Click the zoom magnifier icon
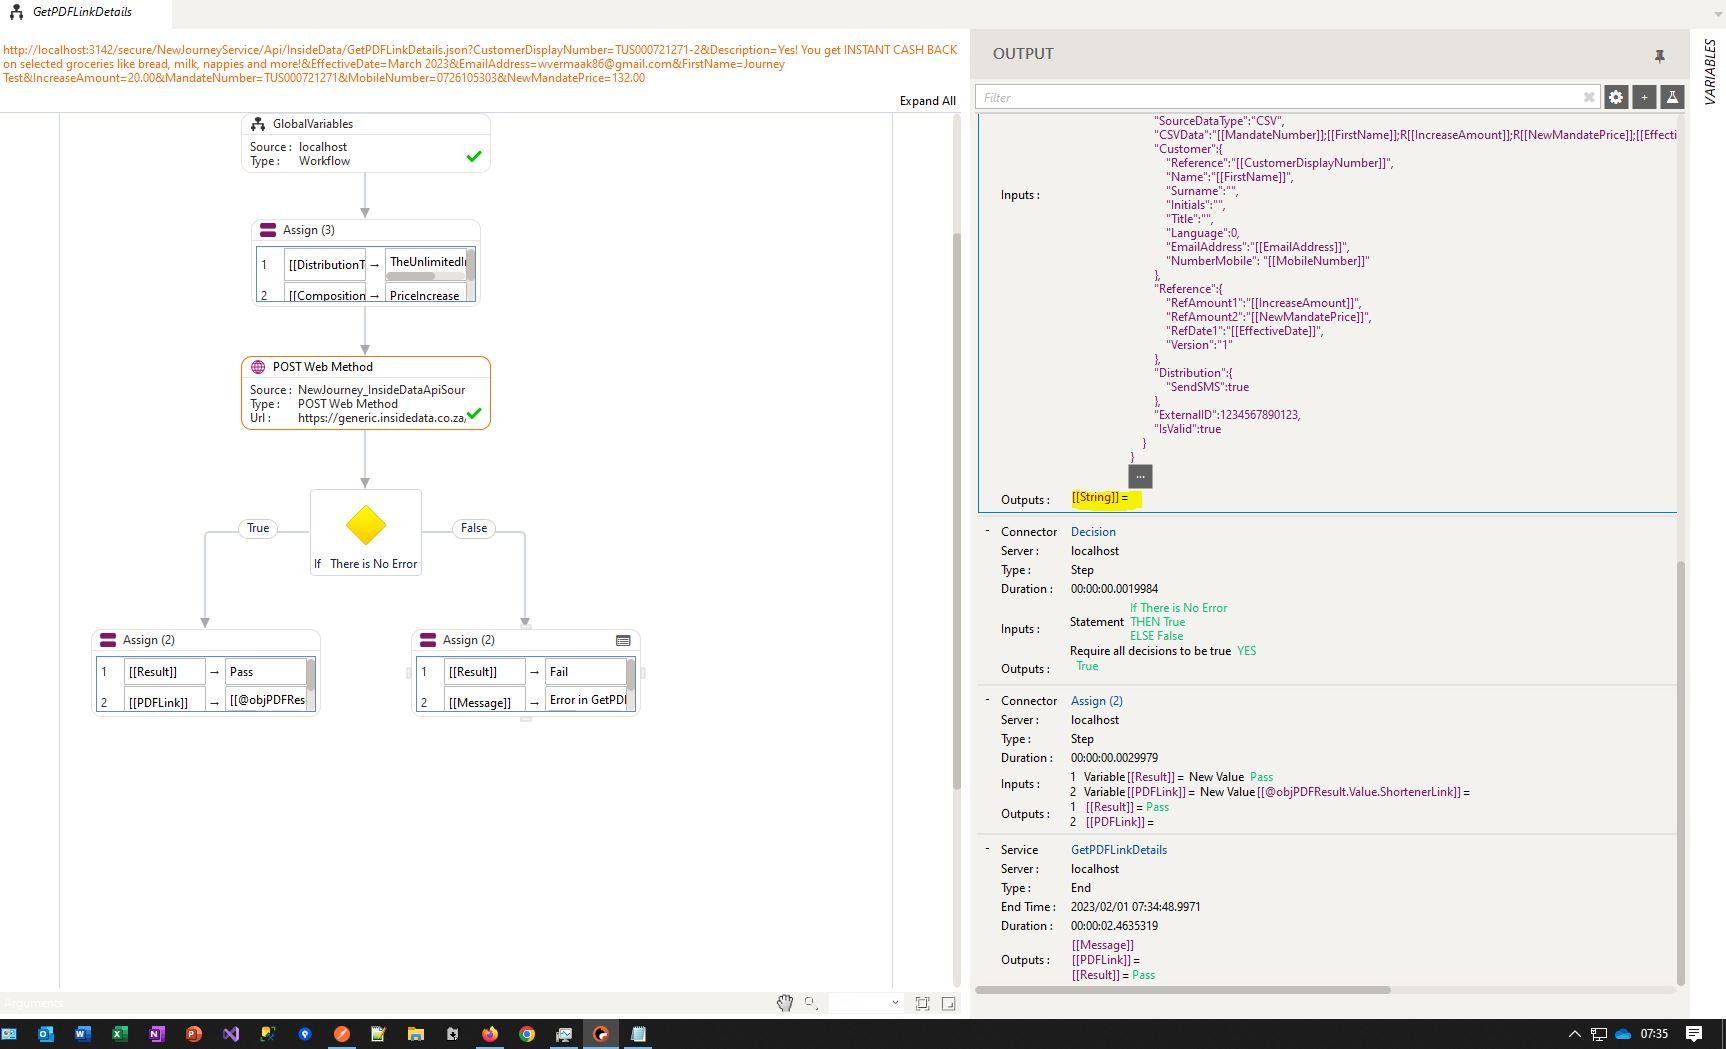This screenshot has height=1049, width=1726. pyautogui.click(x=811, y=1003)
